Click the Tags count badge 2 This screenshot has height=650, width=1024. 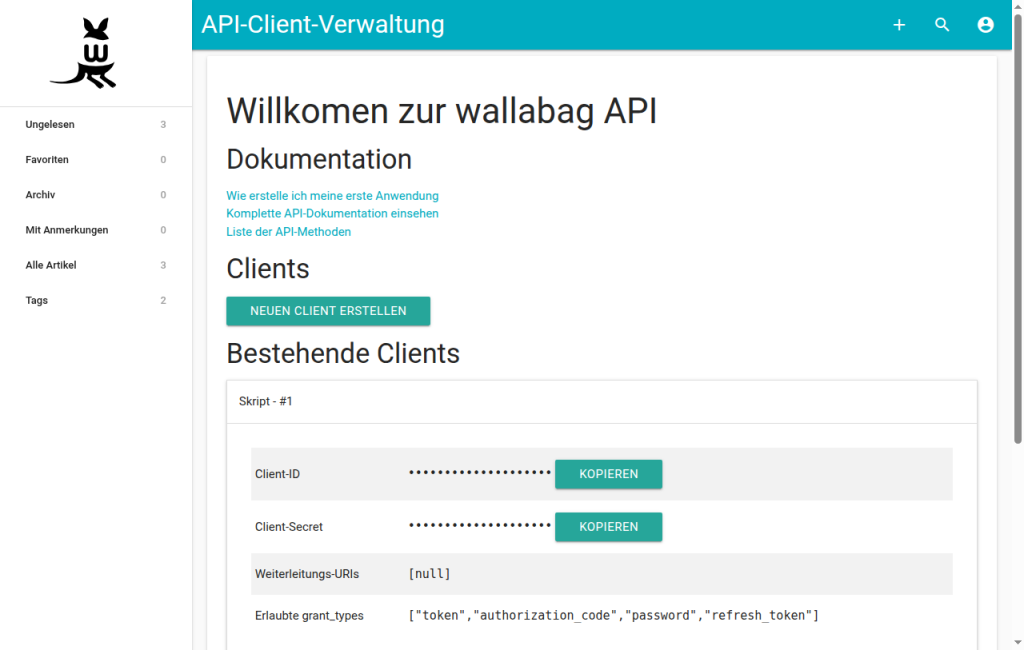(x=163, y=301)
